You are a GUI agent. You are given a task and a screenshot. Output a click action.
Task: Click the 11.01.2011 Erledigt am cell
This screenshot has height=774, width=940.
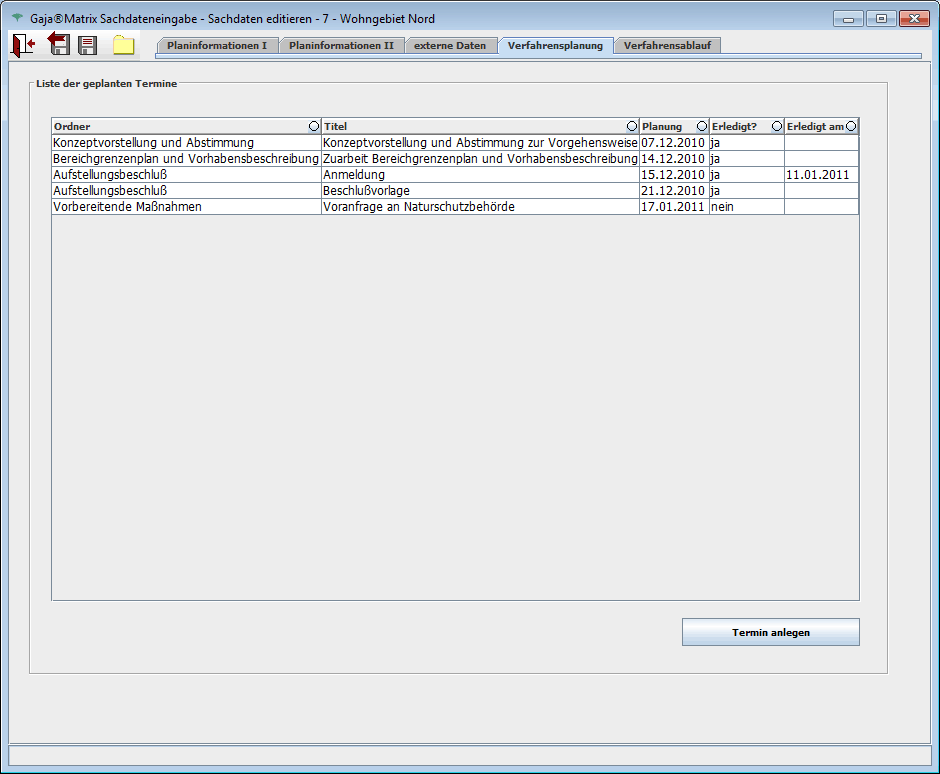[820, 175]
